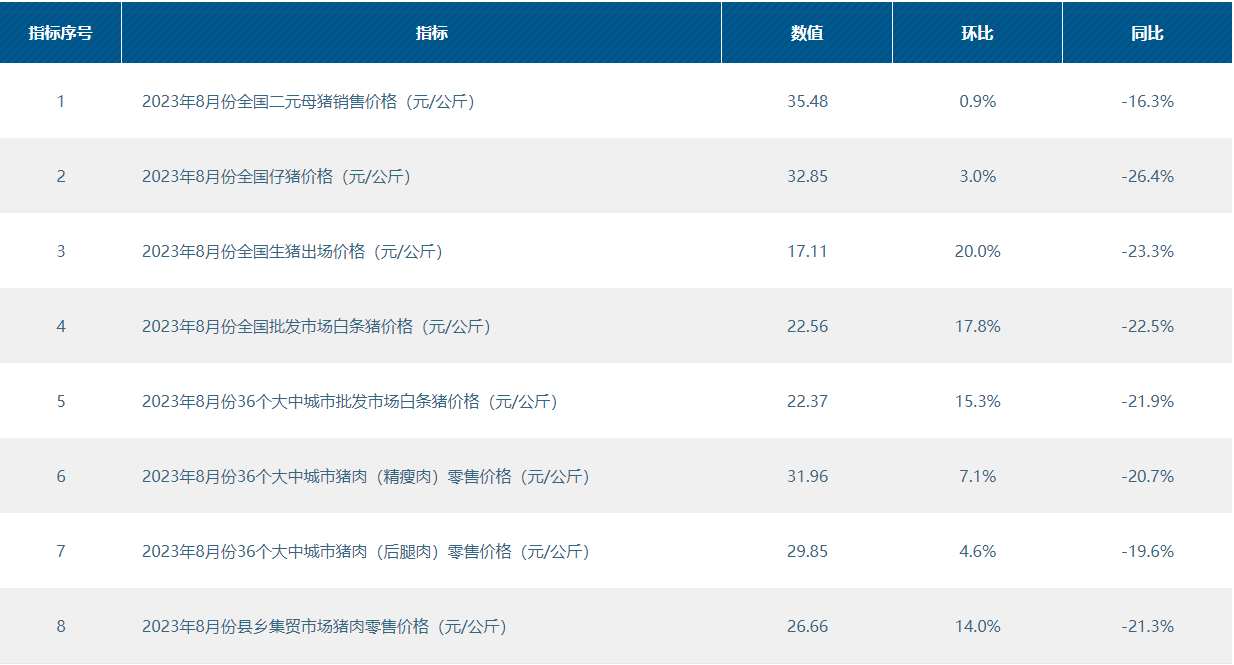1234x665 pixels.
Task: Click the 指标 column header
Action: click(x=431, y=33)
